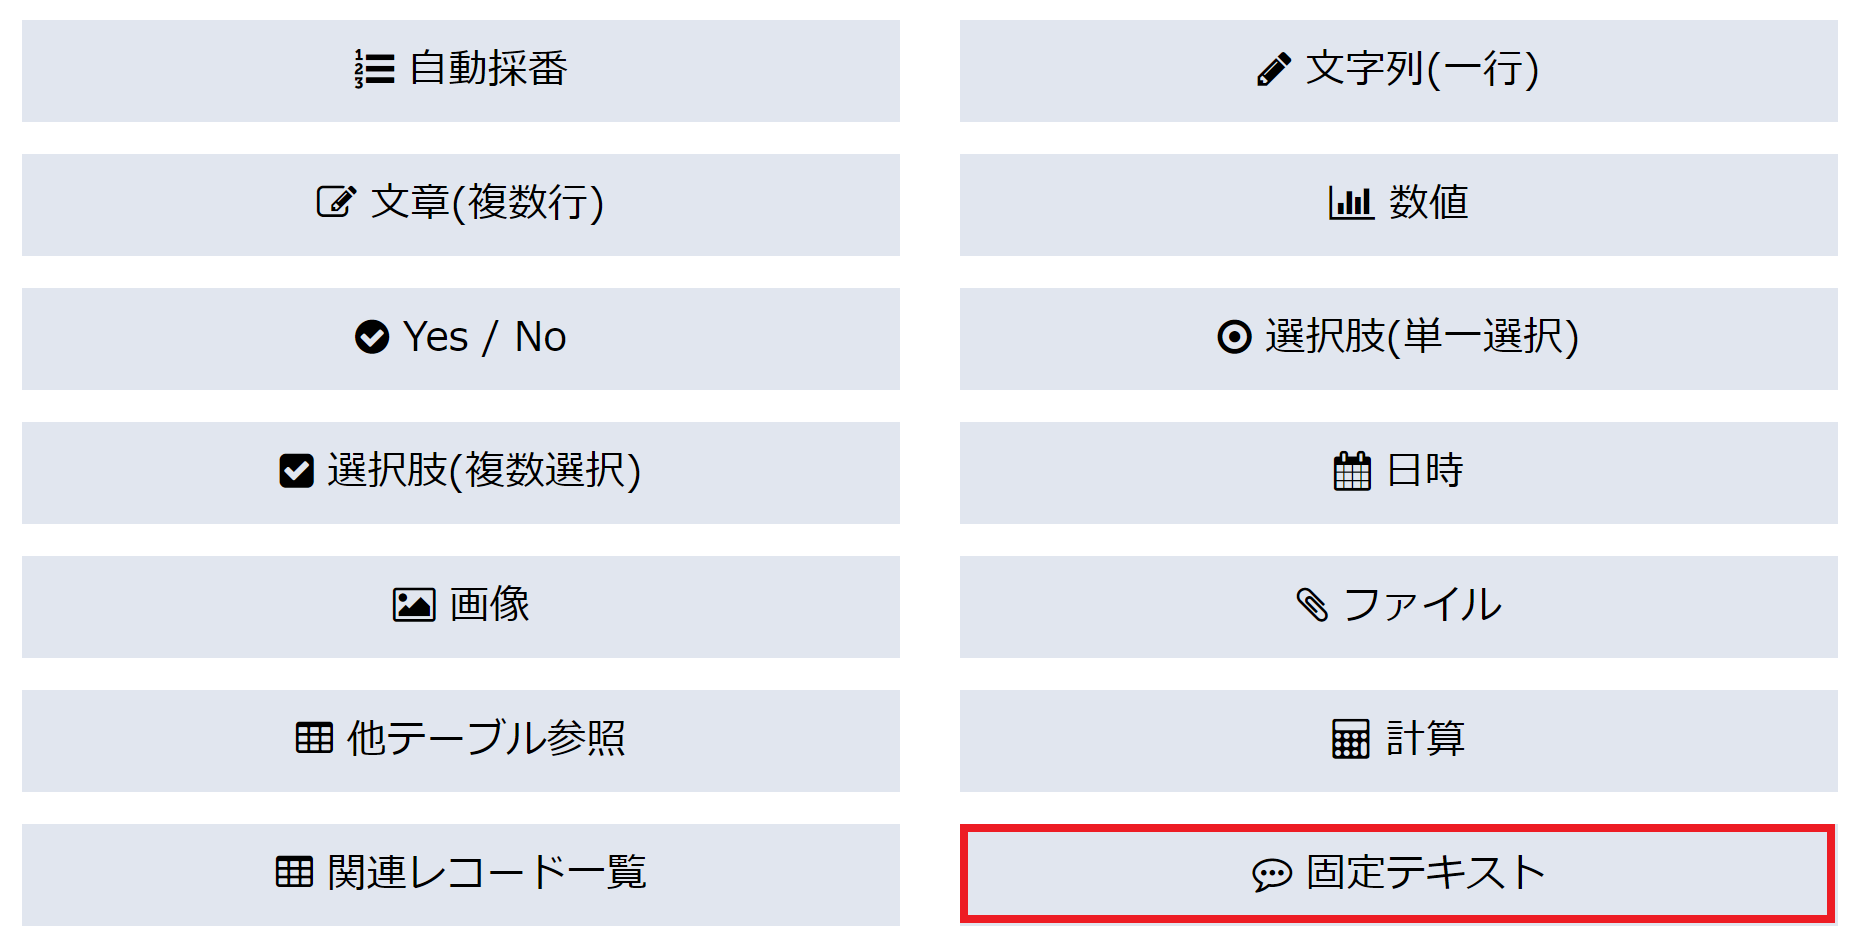
Task: Click the picture icon beside 画像
Action: pos(413,605)
